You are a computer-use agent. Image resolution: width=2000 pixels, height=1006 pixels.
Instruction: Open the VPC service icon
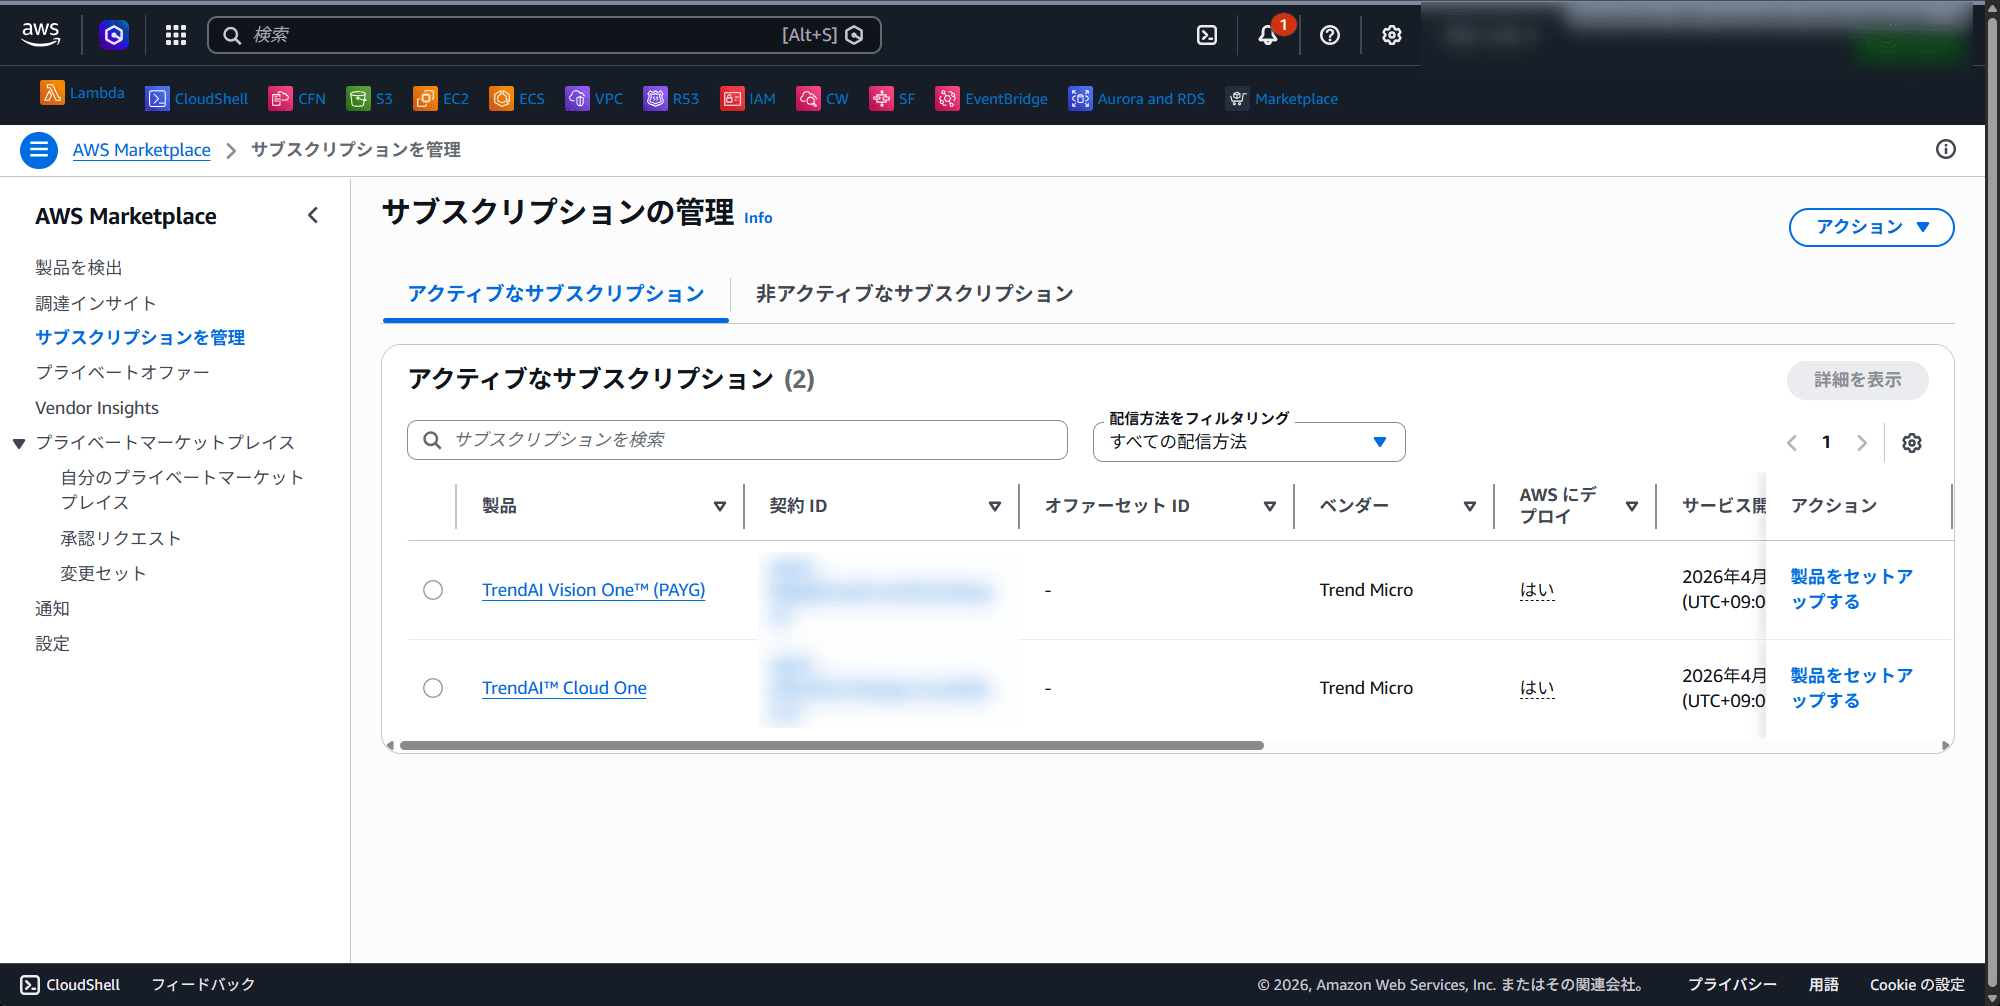[x=594, y=98]
